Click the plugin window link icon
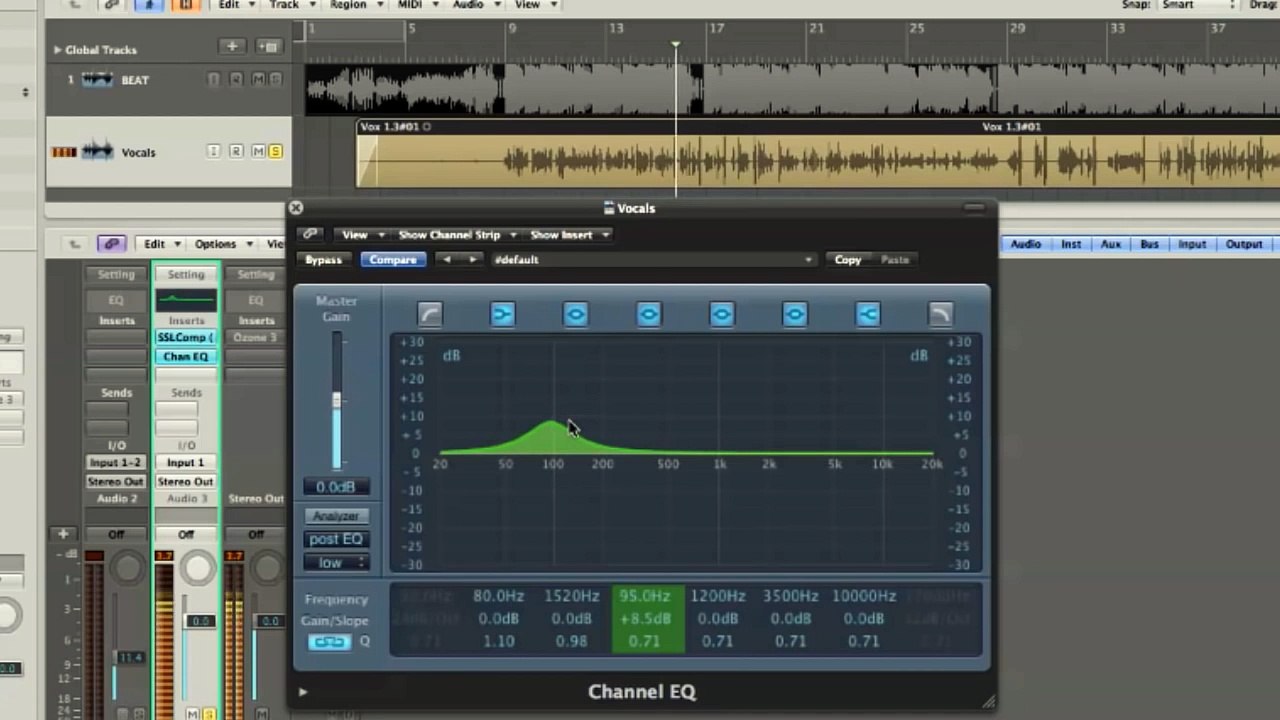This screenshot has height=720, width=1280. click(310, 234)
